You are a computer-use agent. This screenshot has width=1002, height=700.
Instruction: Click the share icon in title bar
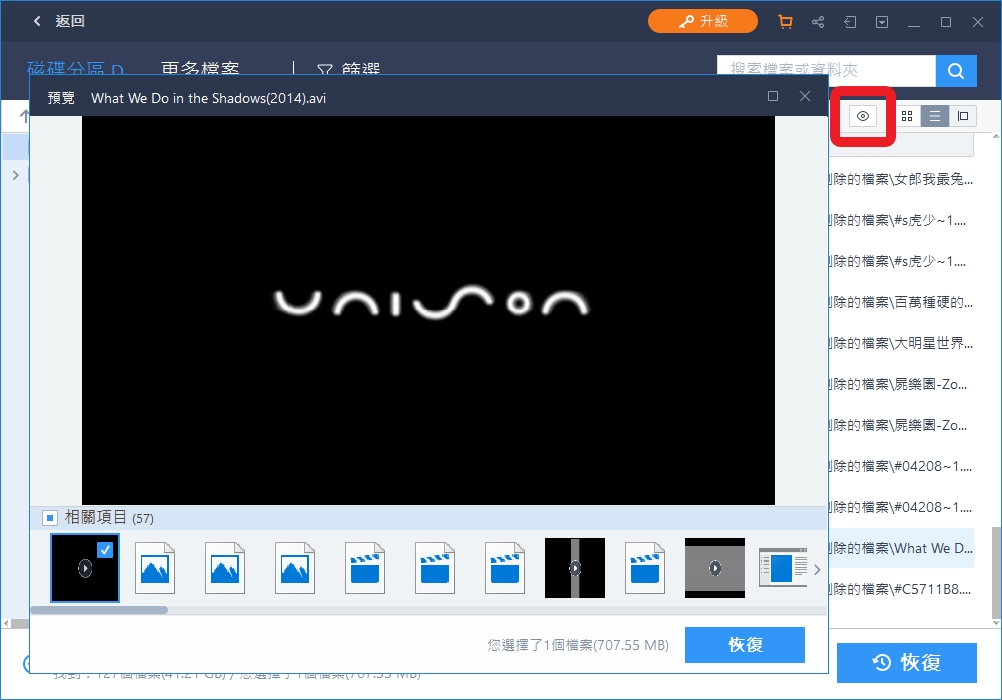point(818,22)
